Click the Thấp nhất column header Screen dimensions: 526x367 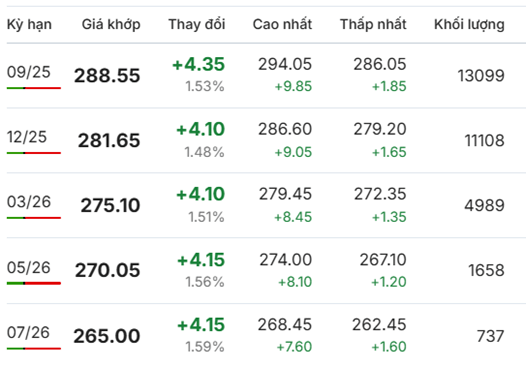click(373, 24)
